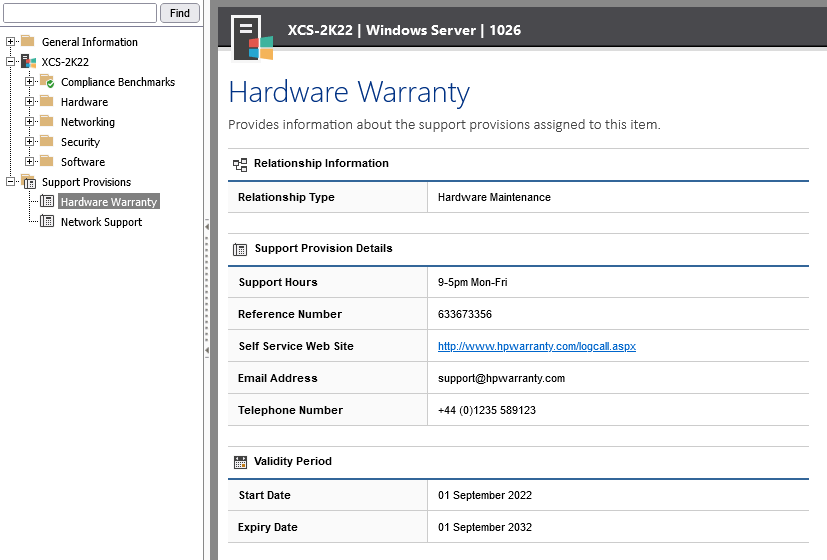Select Support Provisions in the tree
Screen dimensions: 827x560
click(86, 182)
